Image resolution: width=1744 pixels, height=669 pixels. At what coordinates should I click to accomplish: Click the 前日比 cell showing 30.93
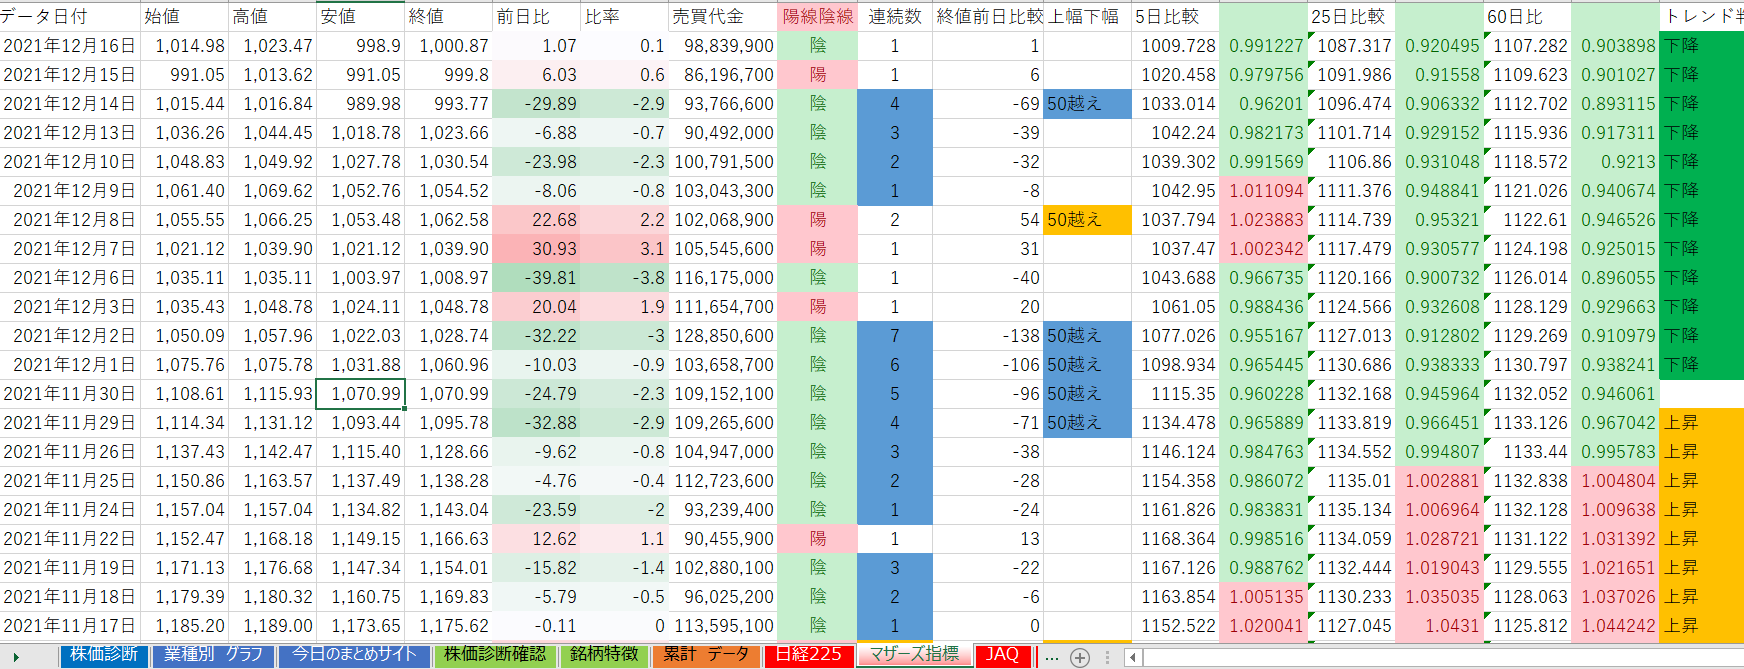click(x=536, y=249)
